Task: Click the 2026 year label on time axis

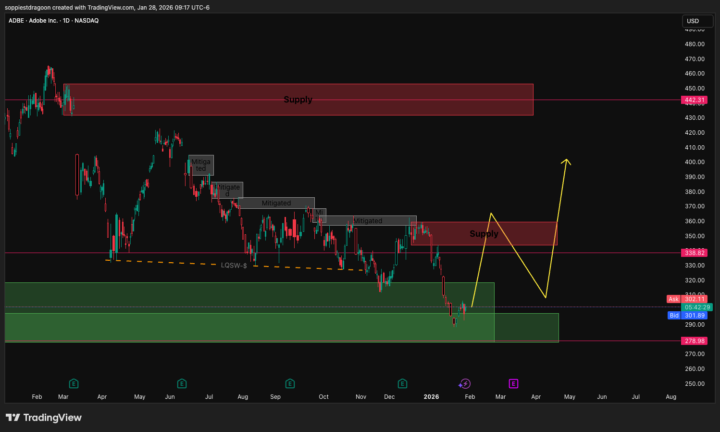Action: tap(431, 397)
